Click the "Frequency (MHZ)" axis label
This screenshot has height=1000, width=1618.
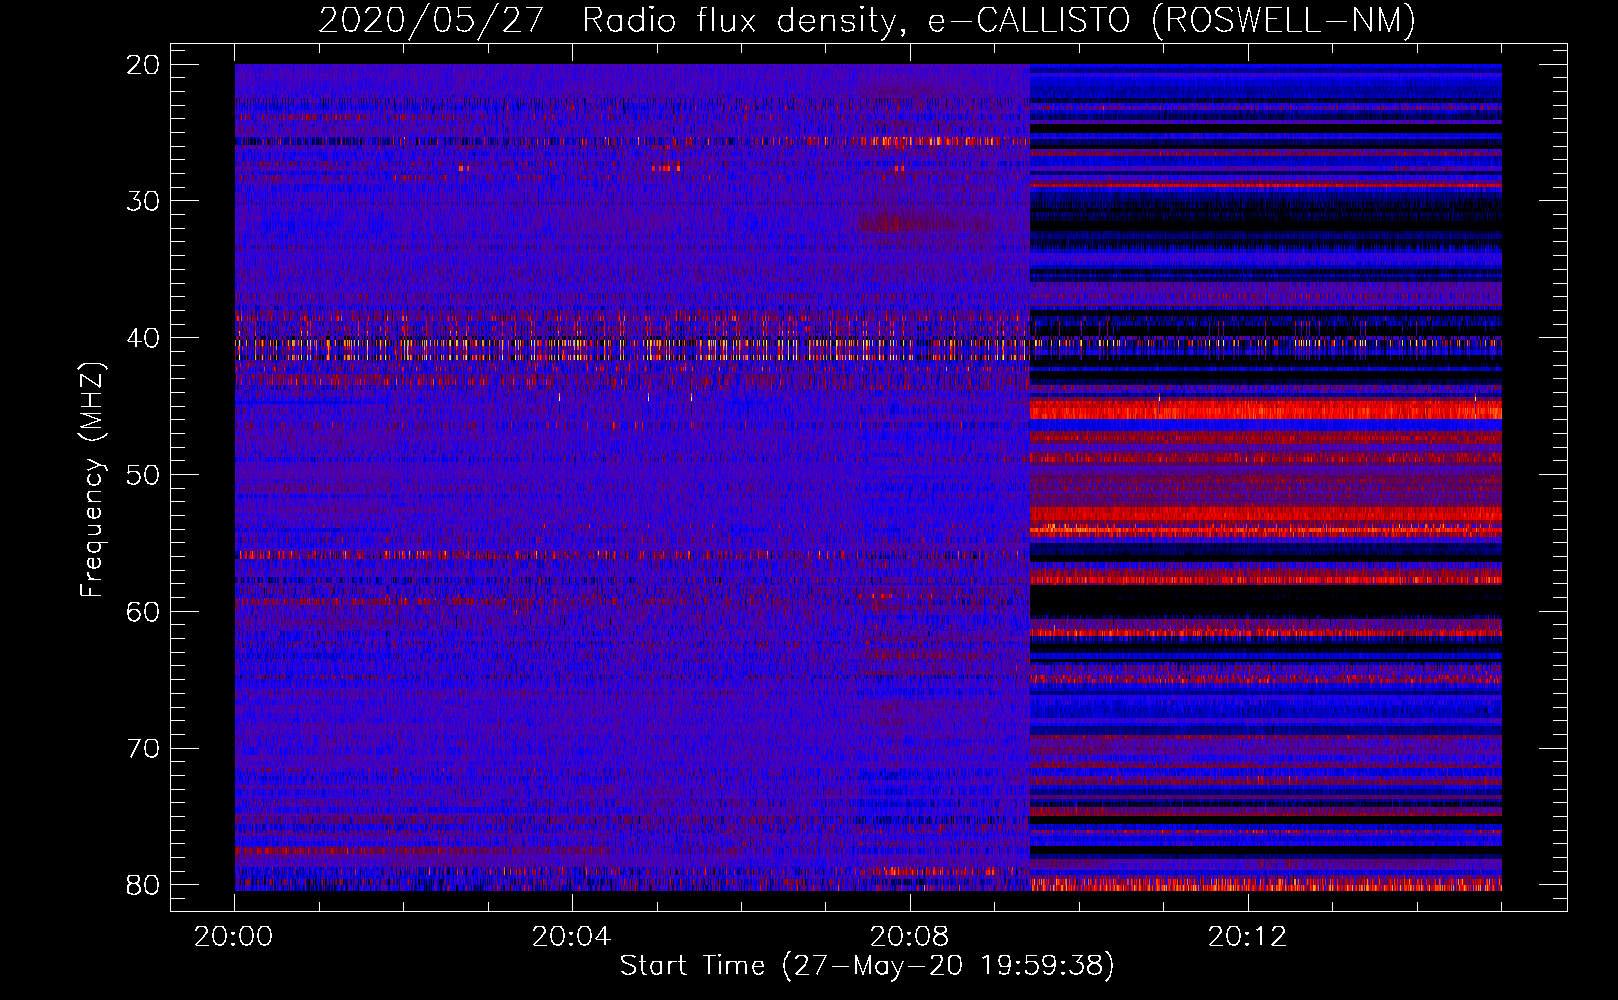pyautogui.click(x=92, y=480)
